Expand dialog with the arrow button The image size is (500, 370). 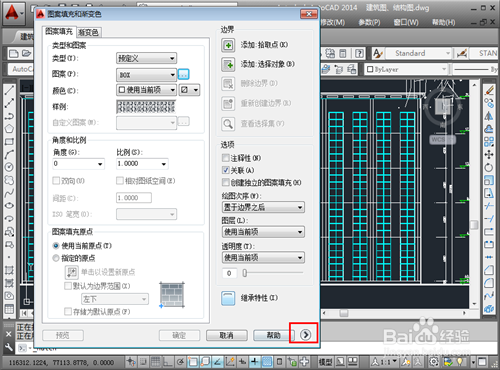point(305,334)
